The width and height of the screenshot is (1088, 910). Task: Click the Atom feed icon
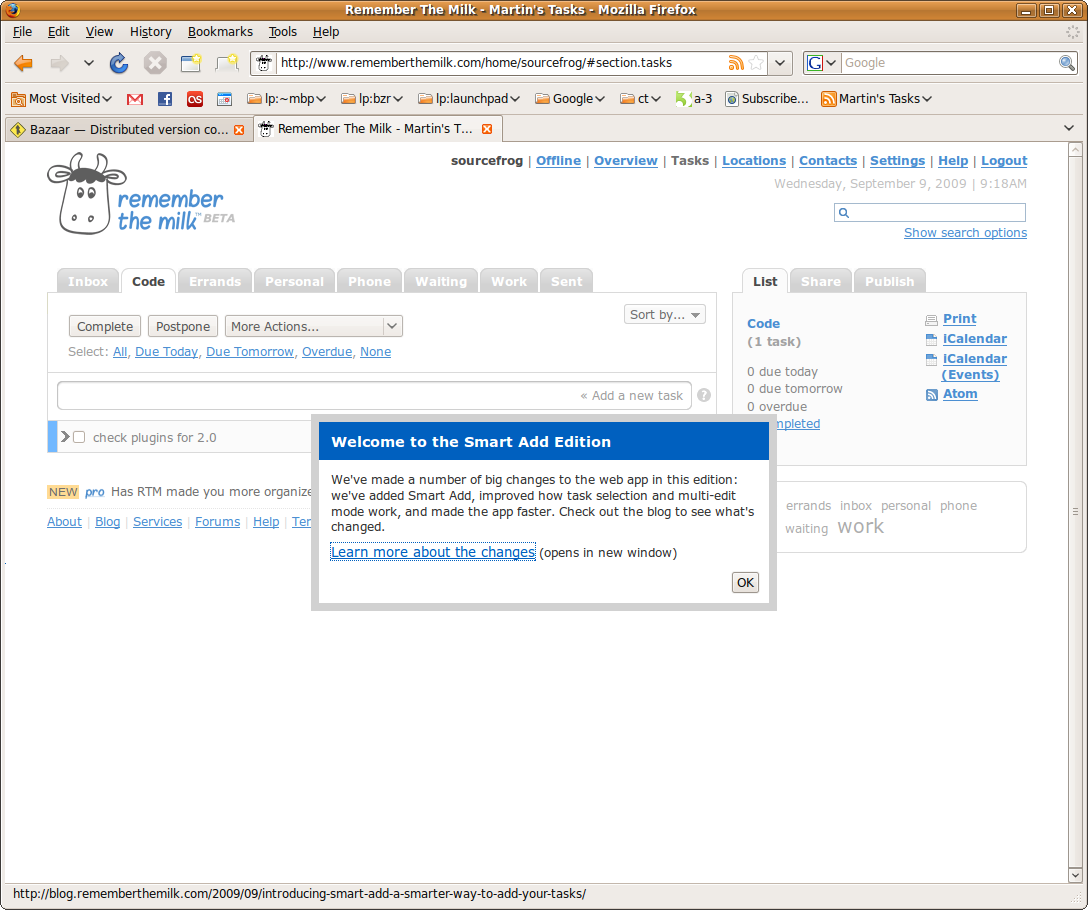click(x=931, y=395)
